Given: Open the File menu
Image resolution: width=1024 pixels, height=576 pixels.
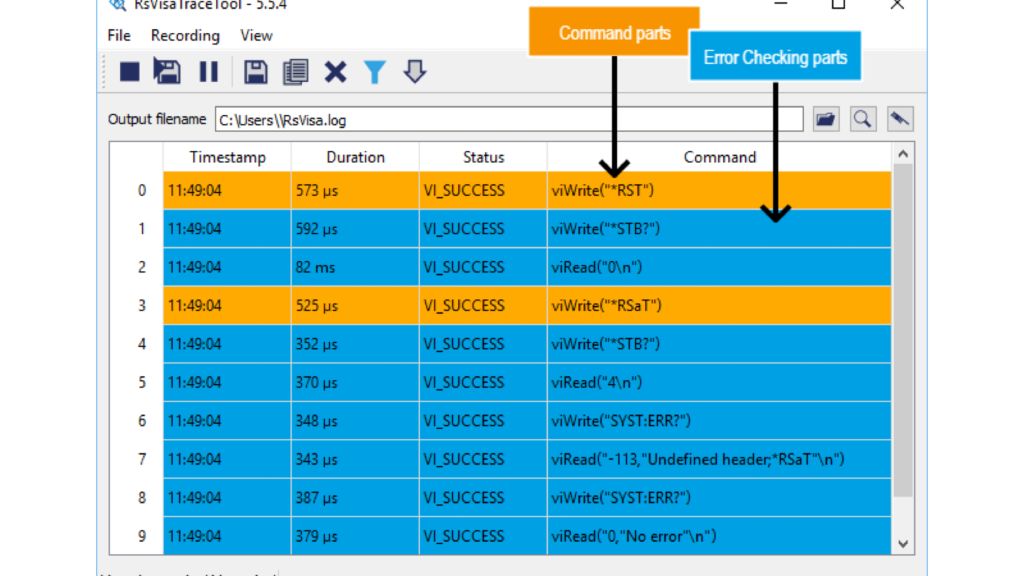Looking at the screenshot, I should click(119, 35).
